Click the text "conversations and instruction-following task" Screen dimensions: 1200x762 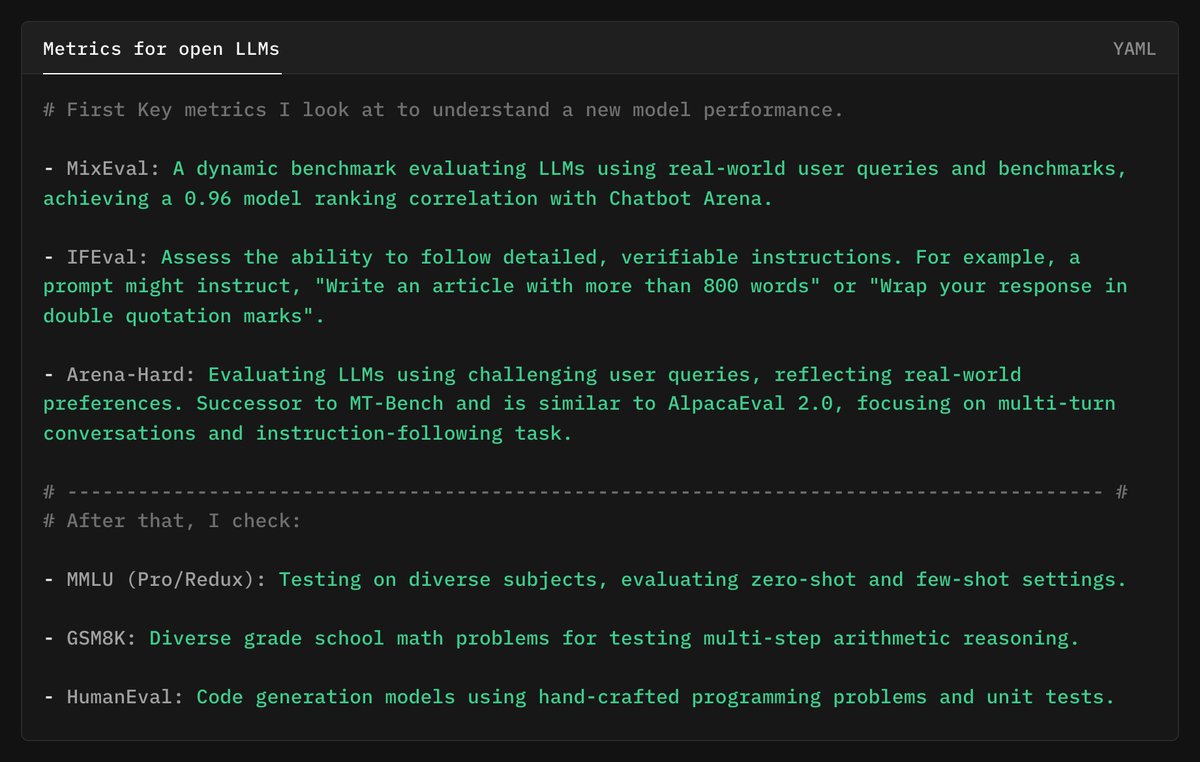point(301,434)
